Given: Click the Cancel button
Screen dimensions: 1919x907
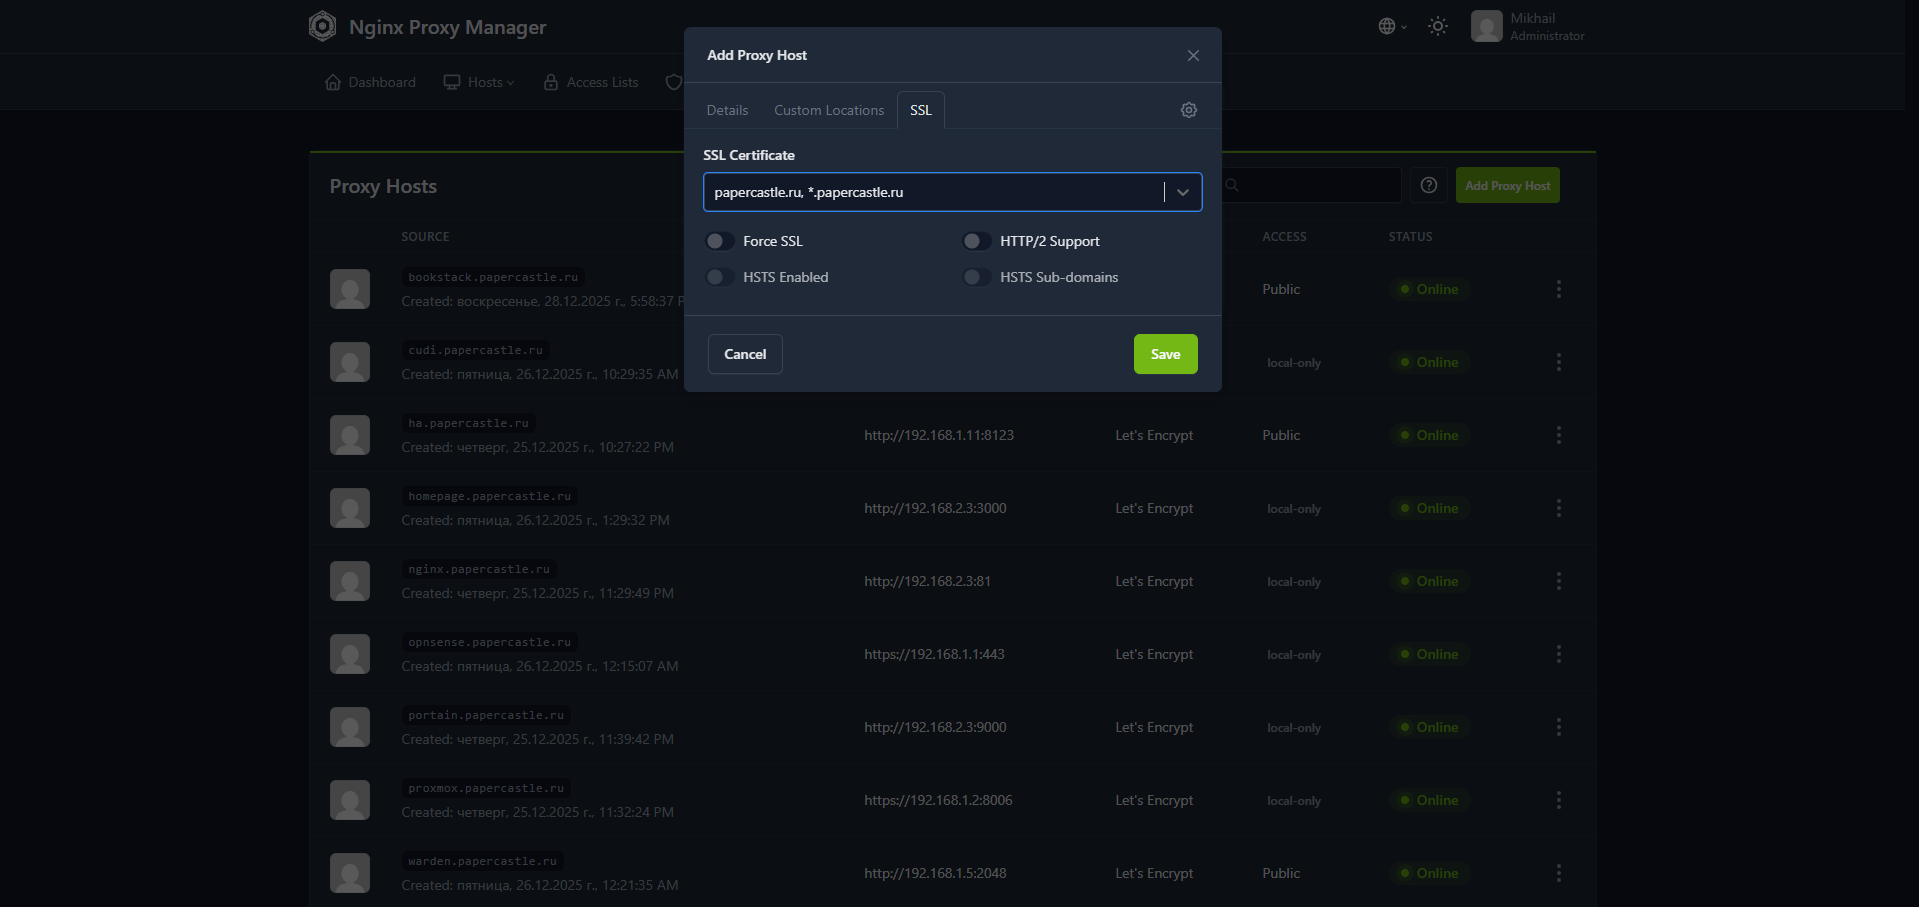Looking at the screenshot, I should click(745, 354).
